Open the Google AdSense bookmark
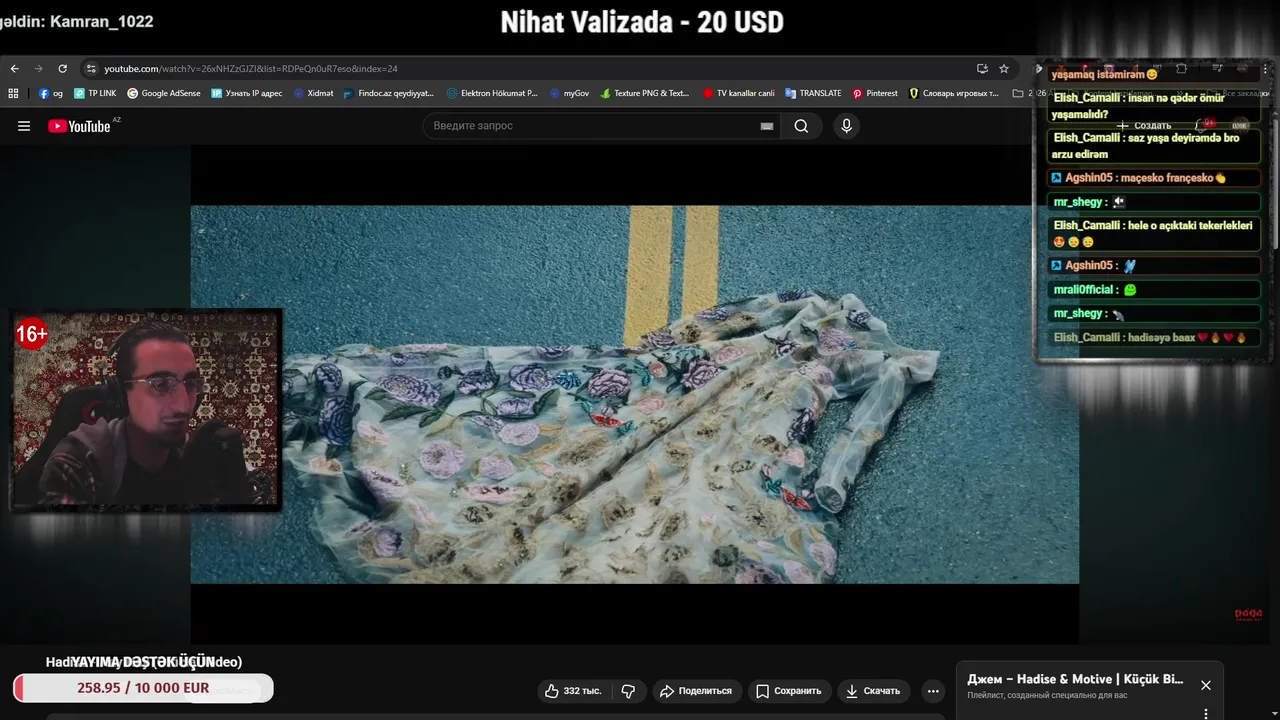 (x=164, y=93)
